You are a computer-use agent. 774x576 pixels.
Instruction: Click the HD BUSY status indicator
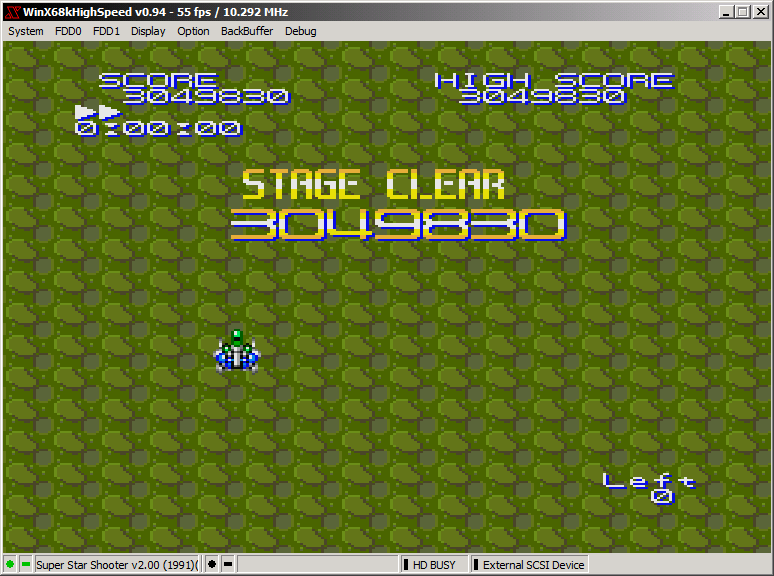click(433, 565)
